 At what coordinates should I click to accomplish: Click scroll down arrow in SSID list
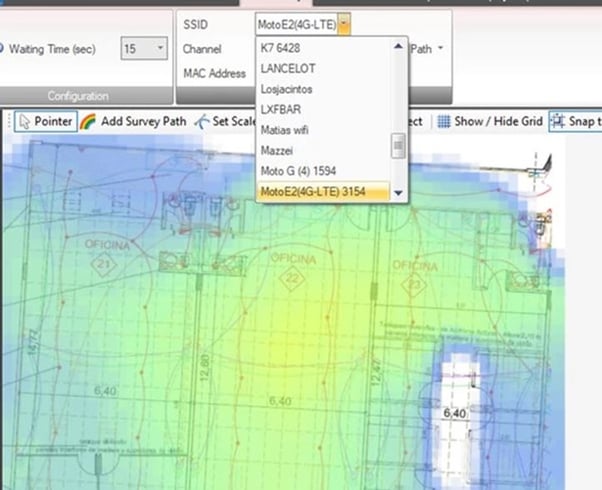click(398, 192)
